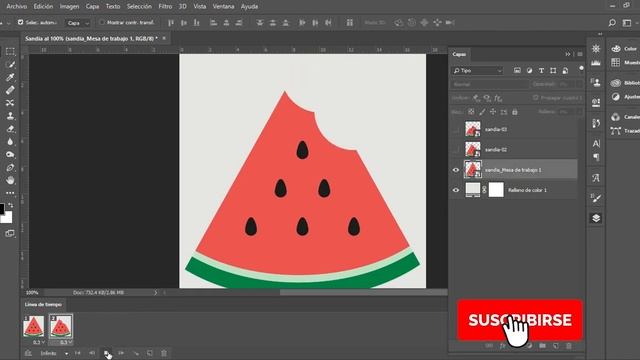640x360 pixels.
Task: Toggle layer filtering on/off switch
Action: (x=581, y=69)
